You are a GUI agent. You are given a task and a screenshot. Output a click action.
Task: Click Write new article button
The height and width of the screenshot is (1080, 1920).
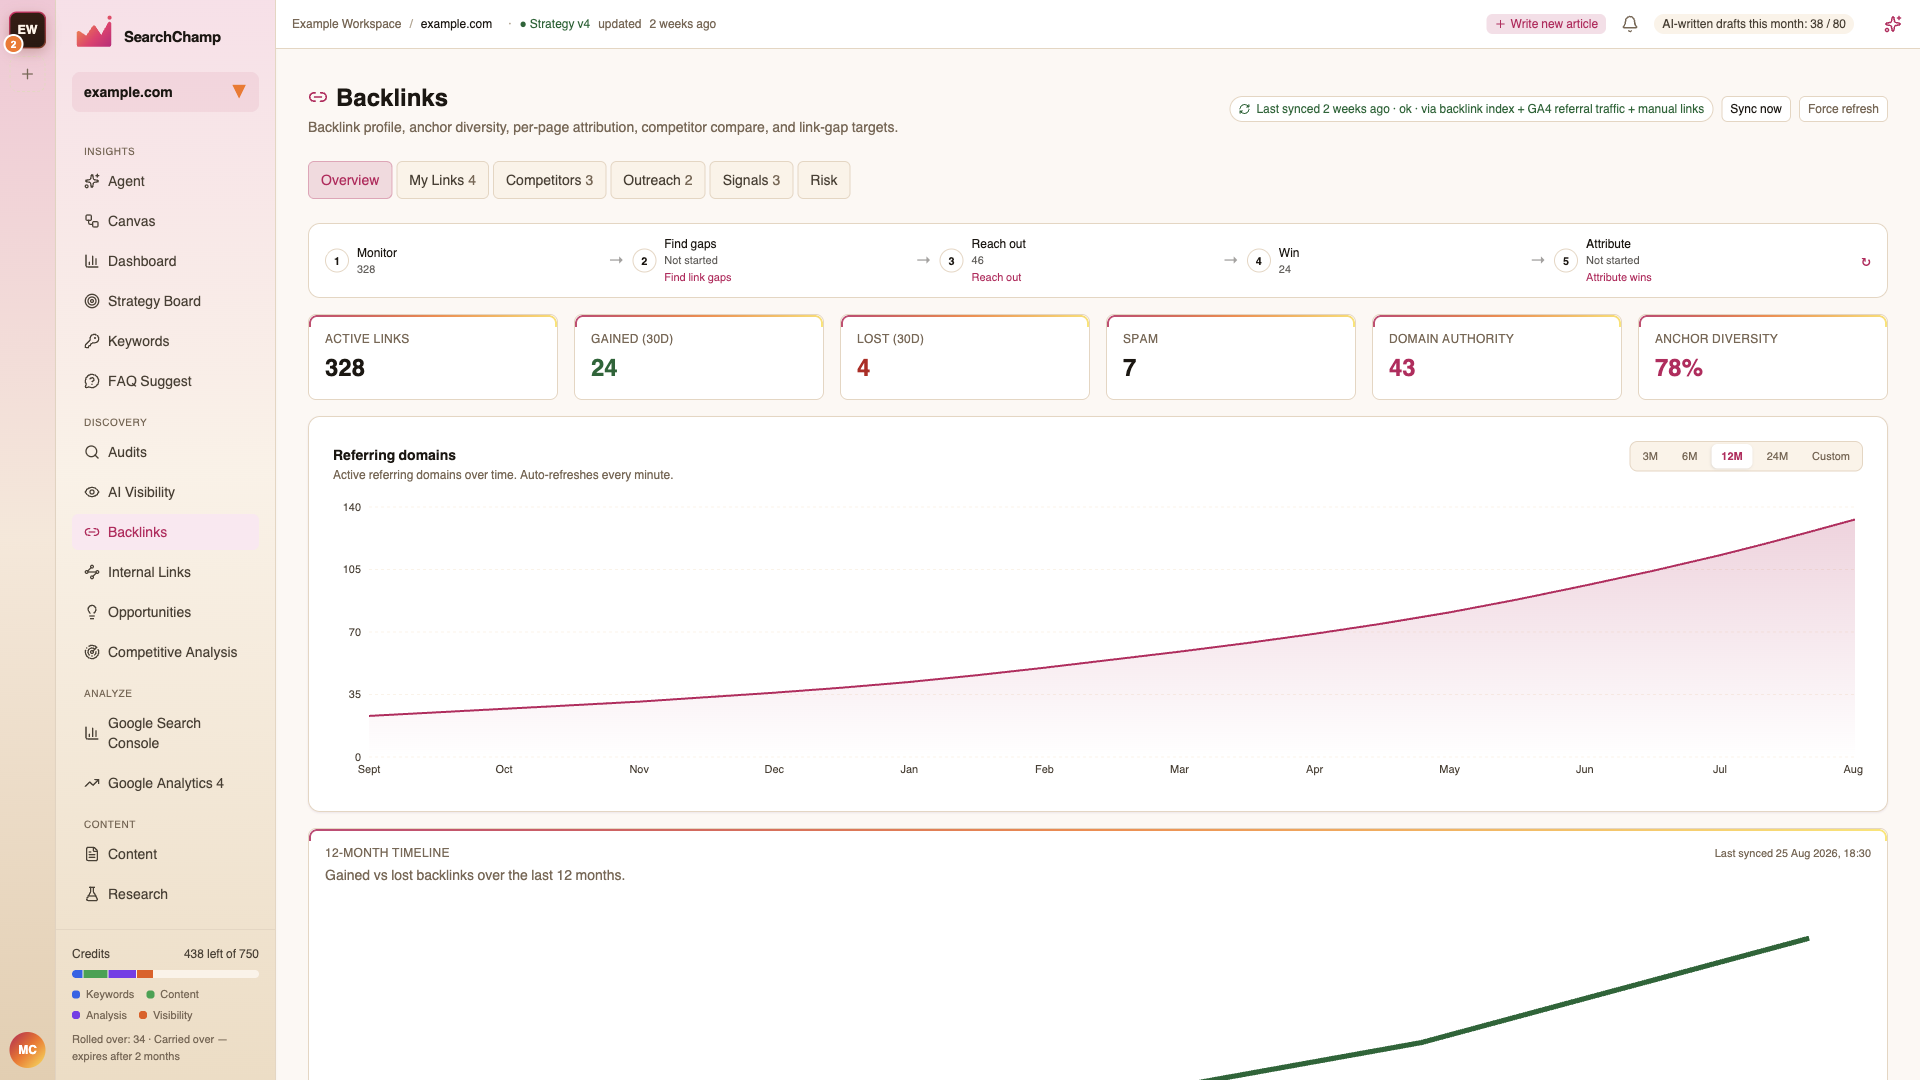click(1546, 24)
